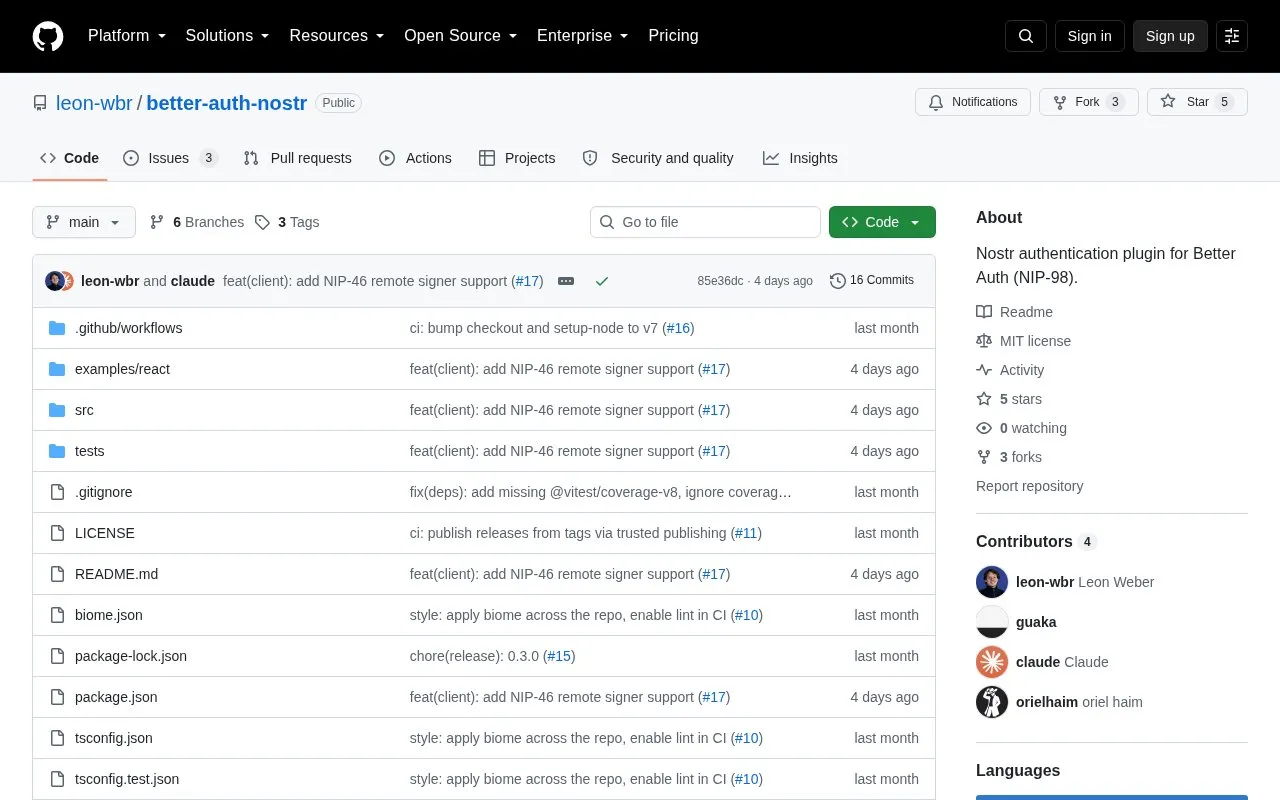Switch to the Actions tab
This screenshot has height=800, width=1280.
click(415, 158)
